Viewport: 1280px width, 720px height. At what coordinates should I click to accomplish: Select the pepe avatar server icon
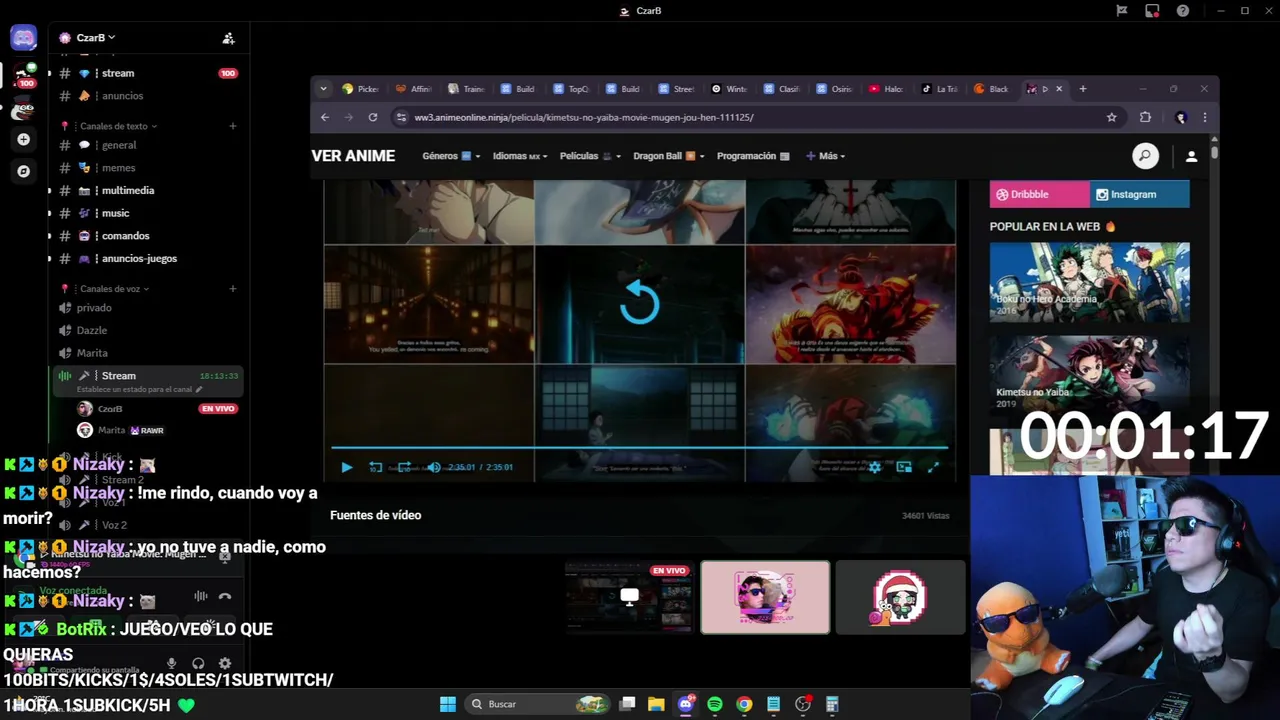point(23,108)
